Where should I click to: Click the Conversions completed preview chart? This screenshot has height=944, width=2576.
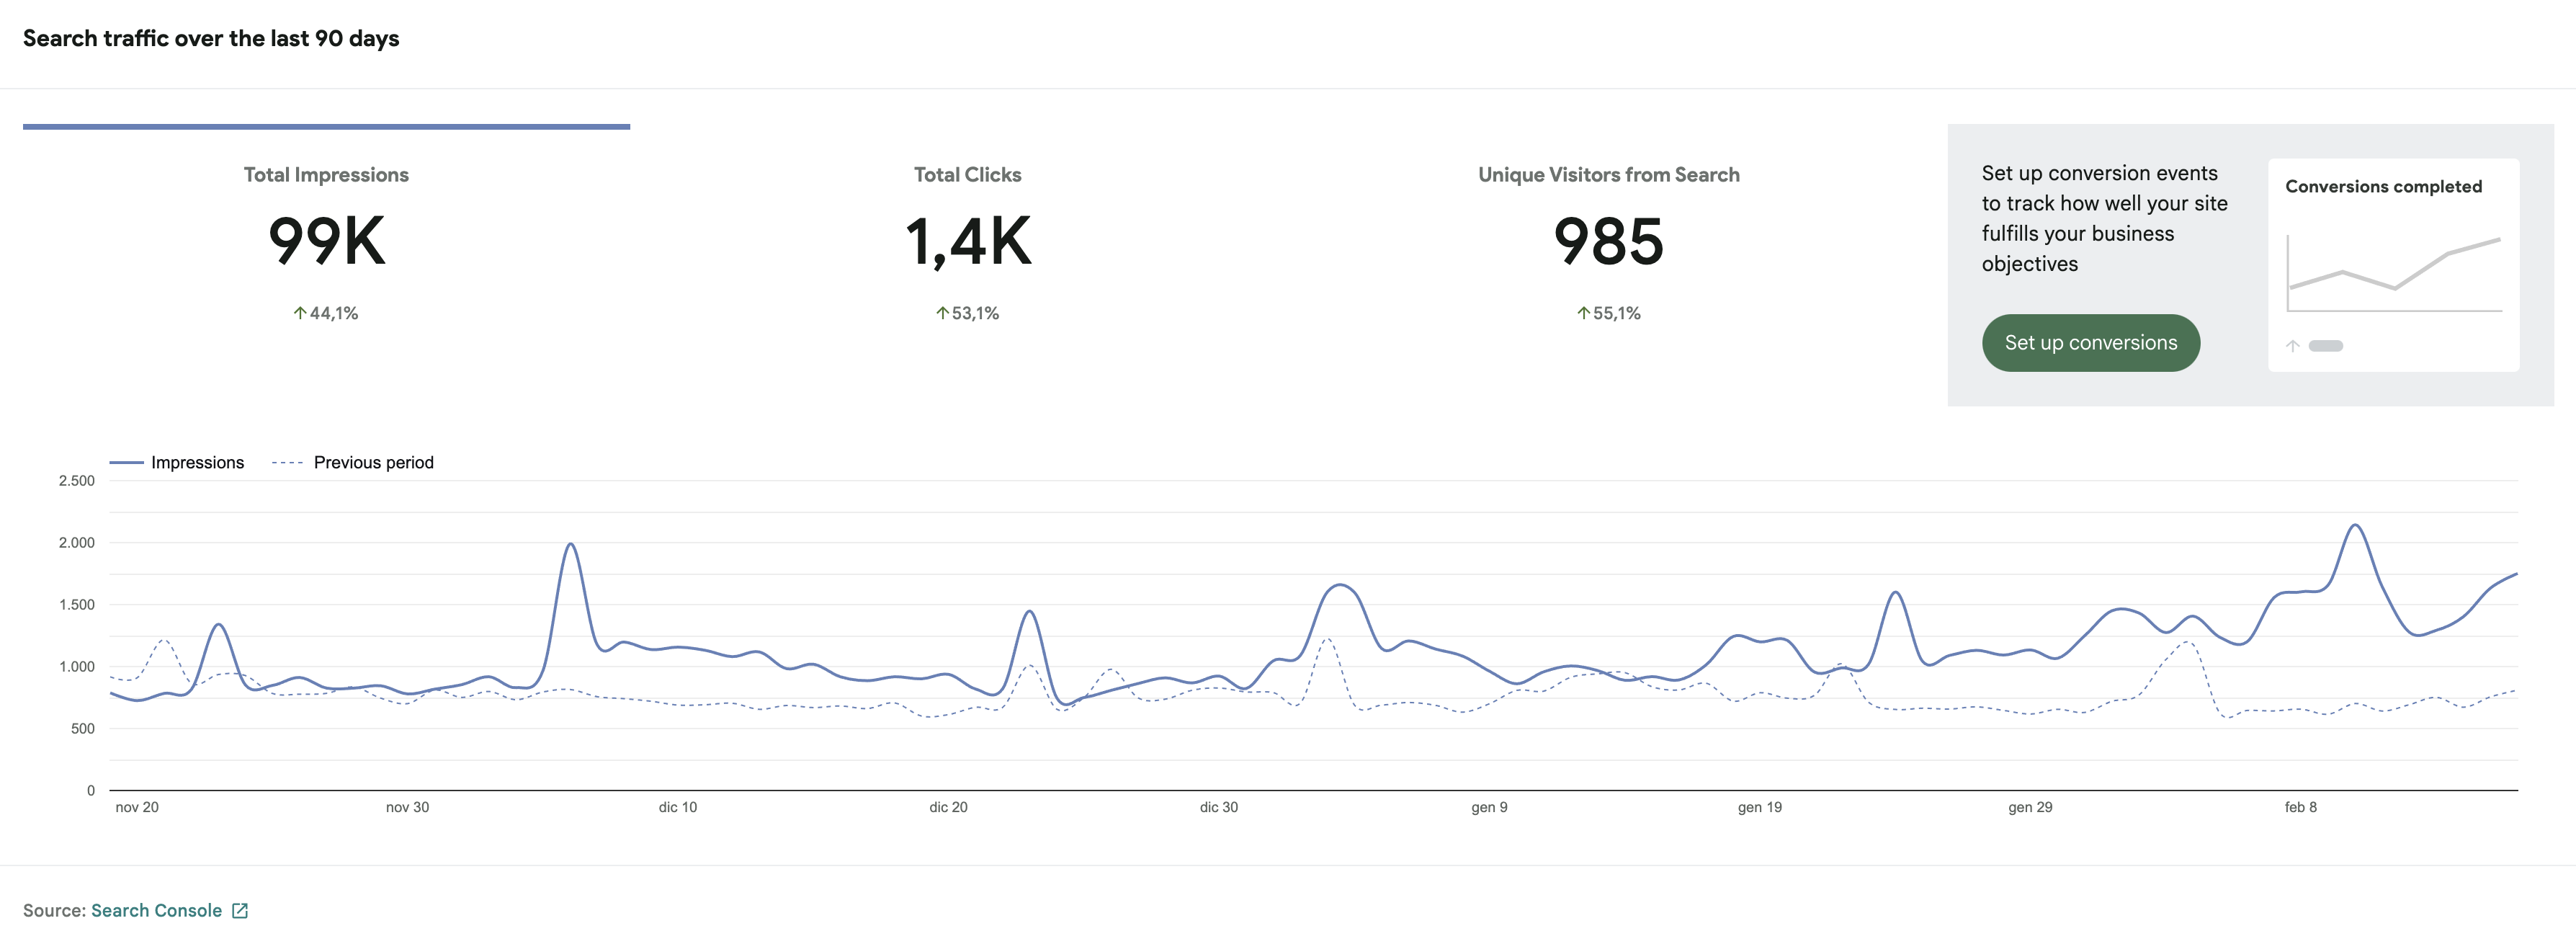pyautogui.click(x=2394, y=272)
